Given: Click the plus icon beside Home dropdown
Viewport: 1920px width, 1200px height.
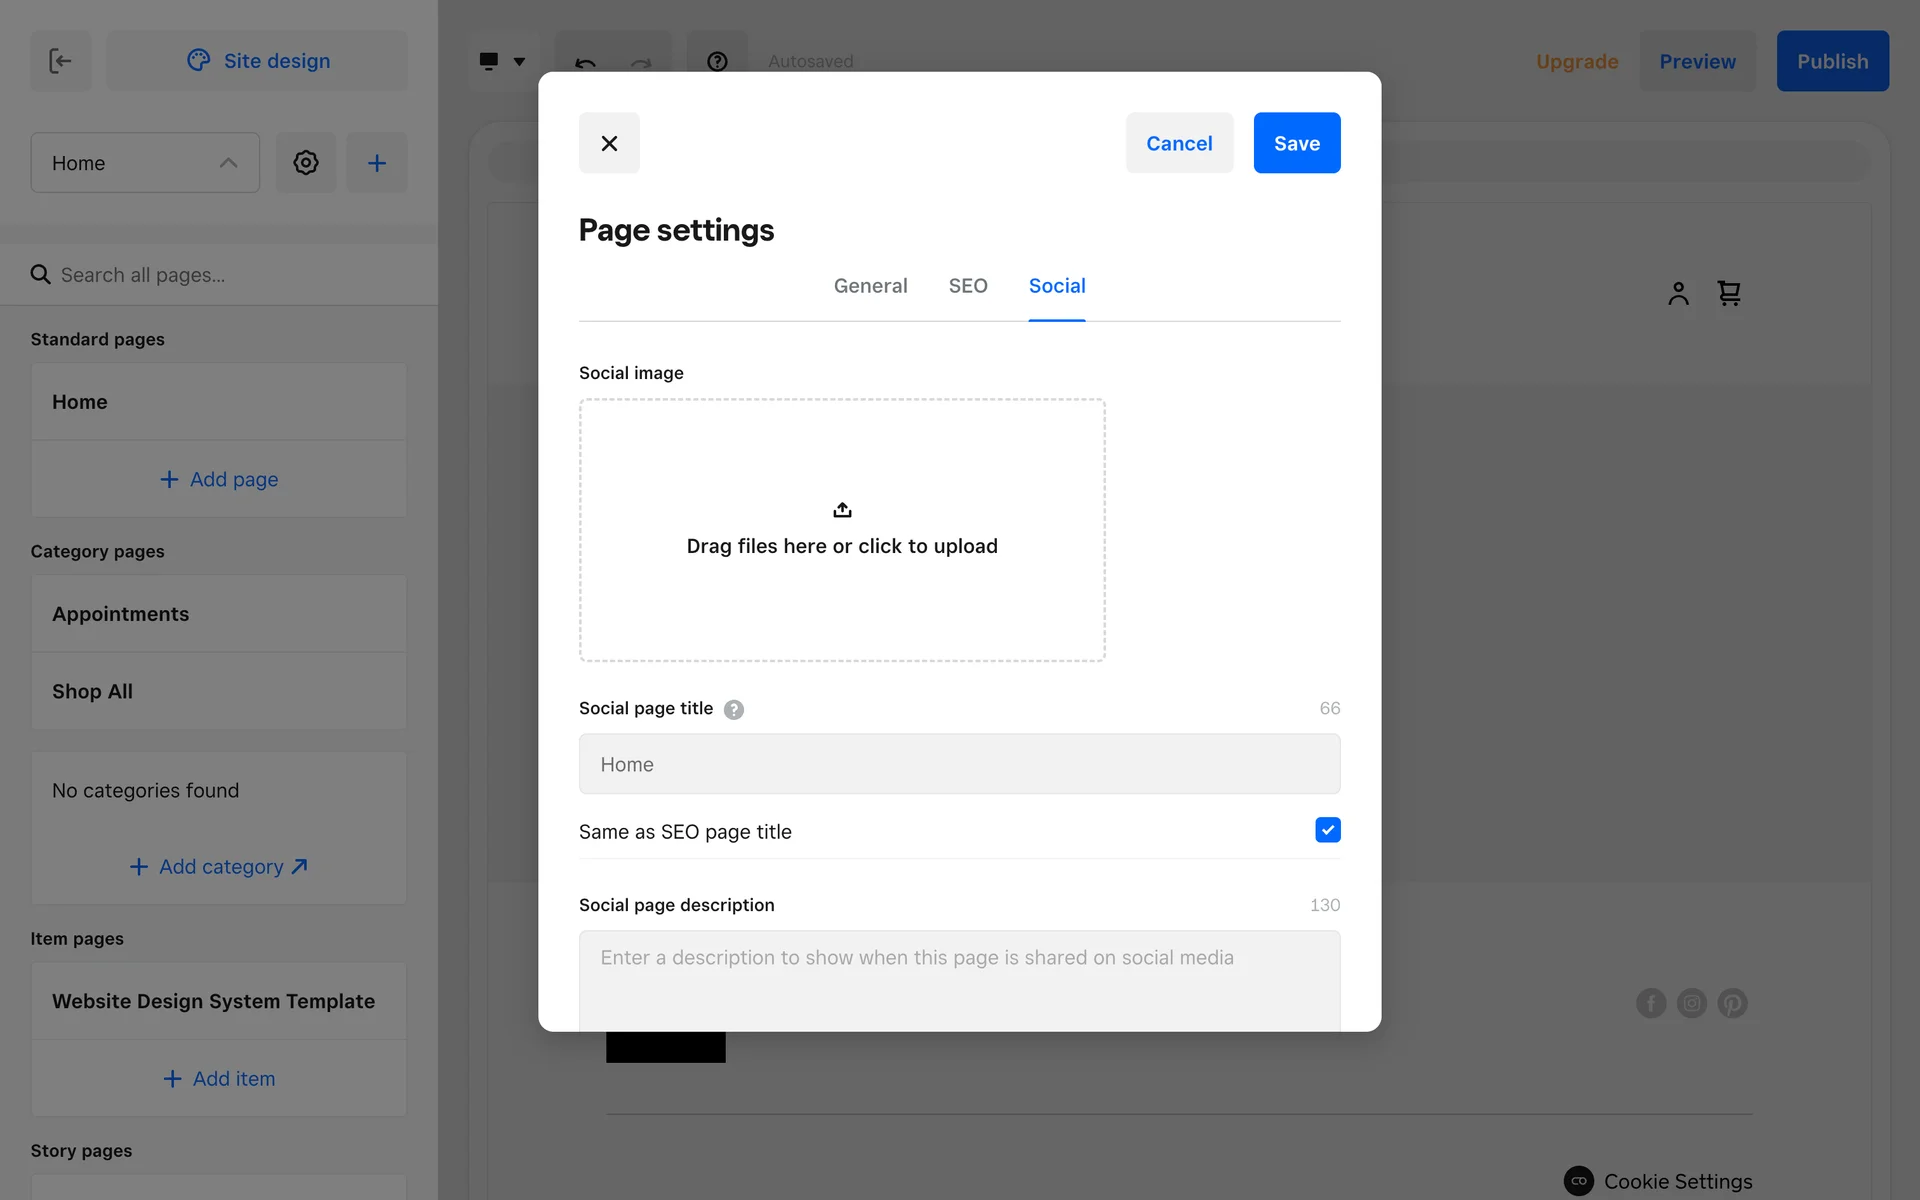Looking at the screenshot, I should tap(377, 163).
